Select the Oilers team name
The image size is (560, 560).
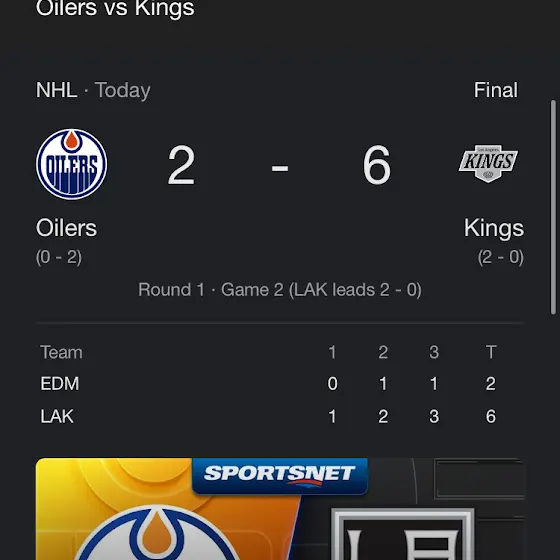click(x=66, y=228)
